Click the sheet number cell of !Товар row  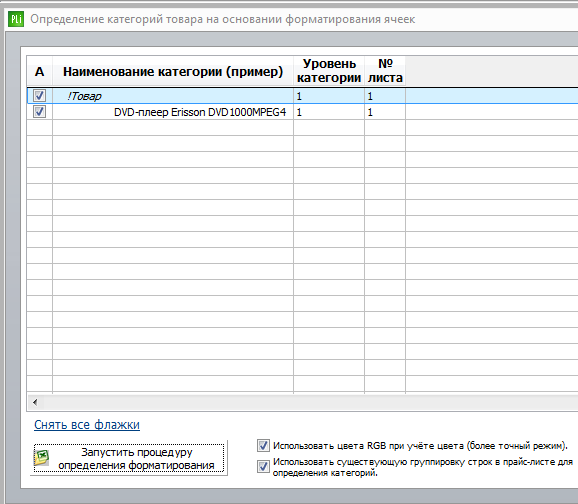coord(385,96)
